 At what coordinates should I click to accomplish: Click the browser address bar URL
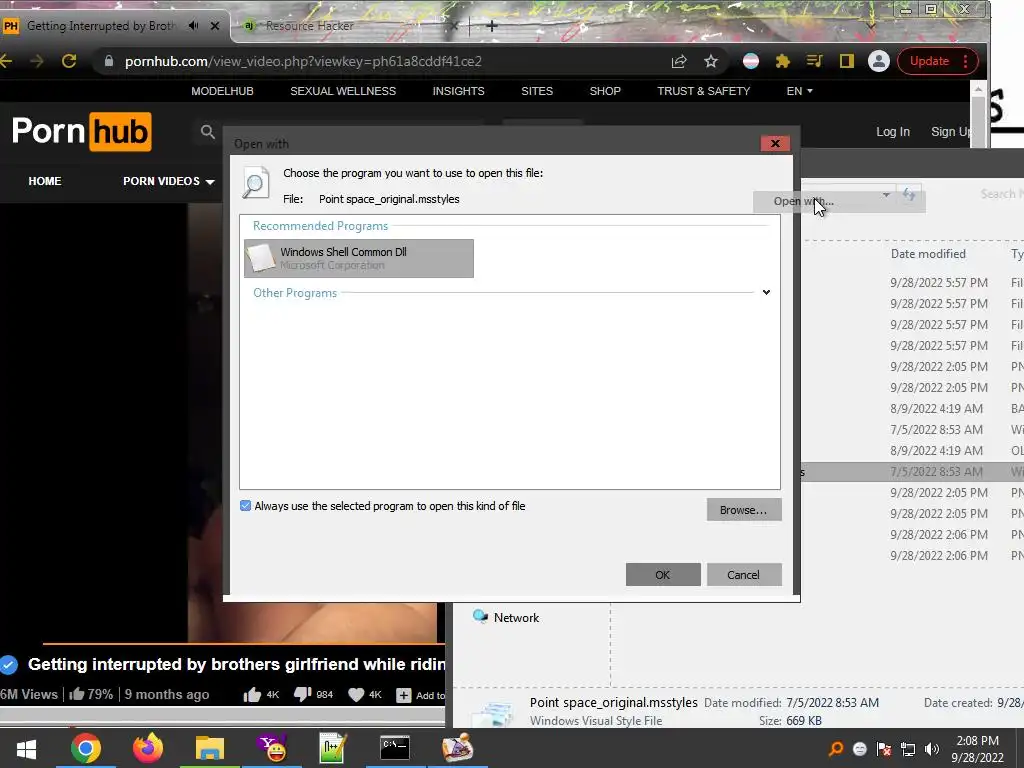[x=303, y=61]
